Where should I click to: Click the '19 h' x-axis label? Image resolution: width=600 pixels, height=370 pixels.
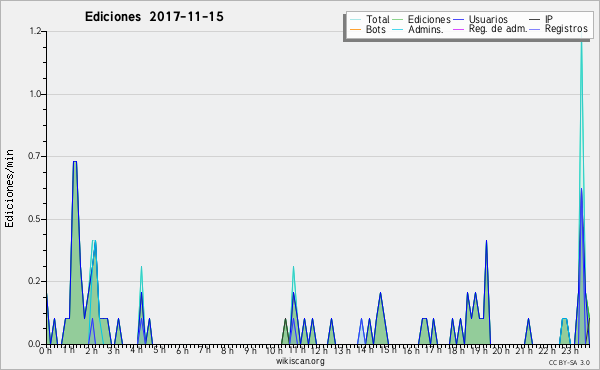[478, 350]
